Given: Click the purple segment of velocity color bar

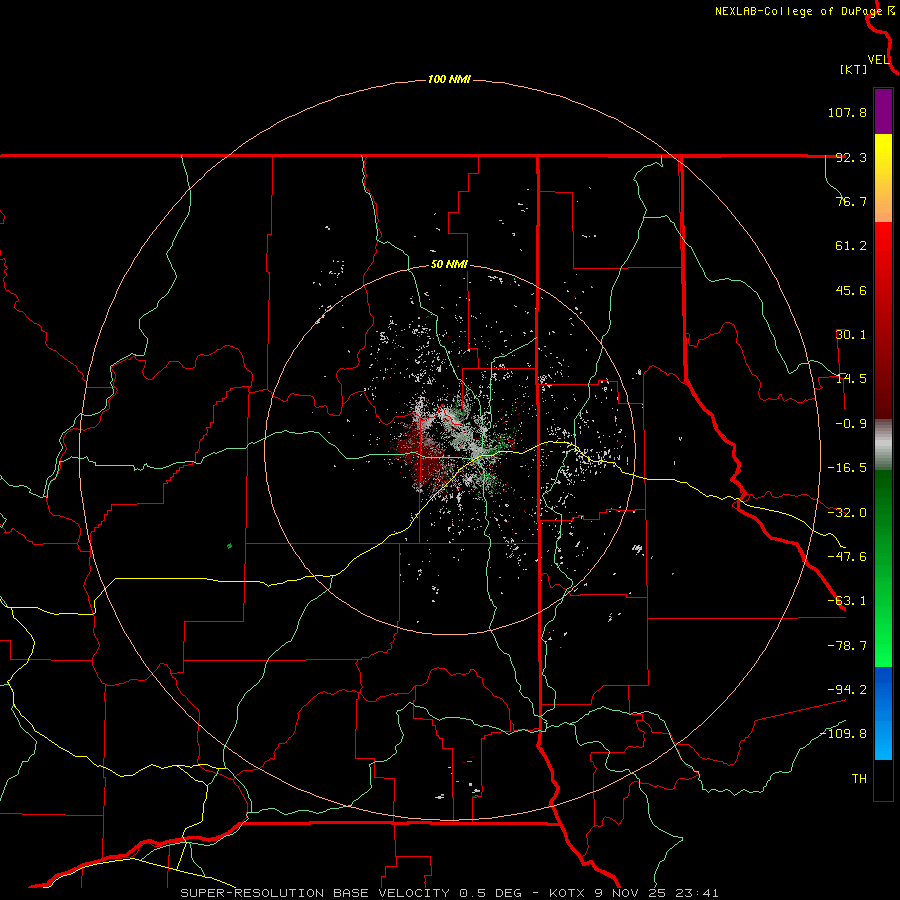Looking at the screenshot, I should (883, 111).
